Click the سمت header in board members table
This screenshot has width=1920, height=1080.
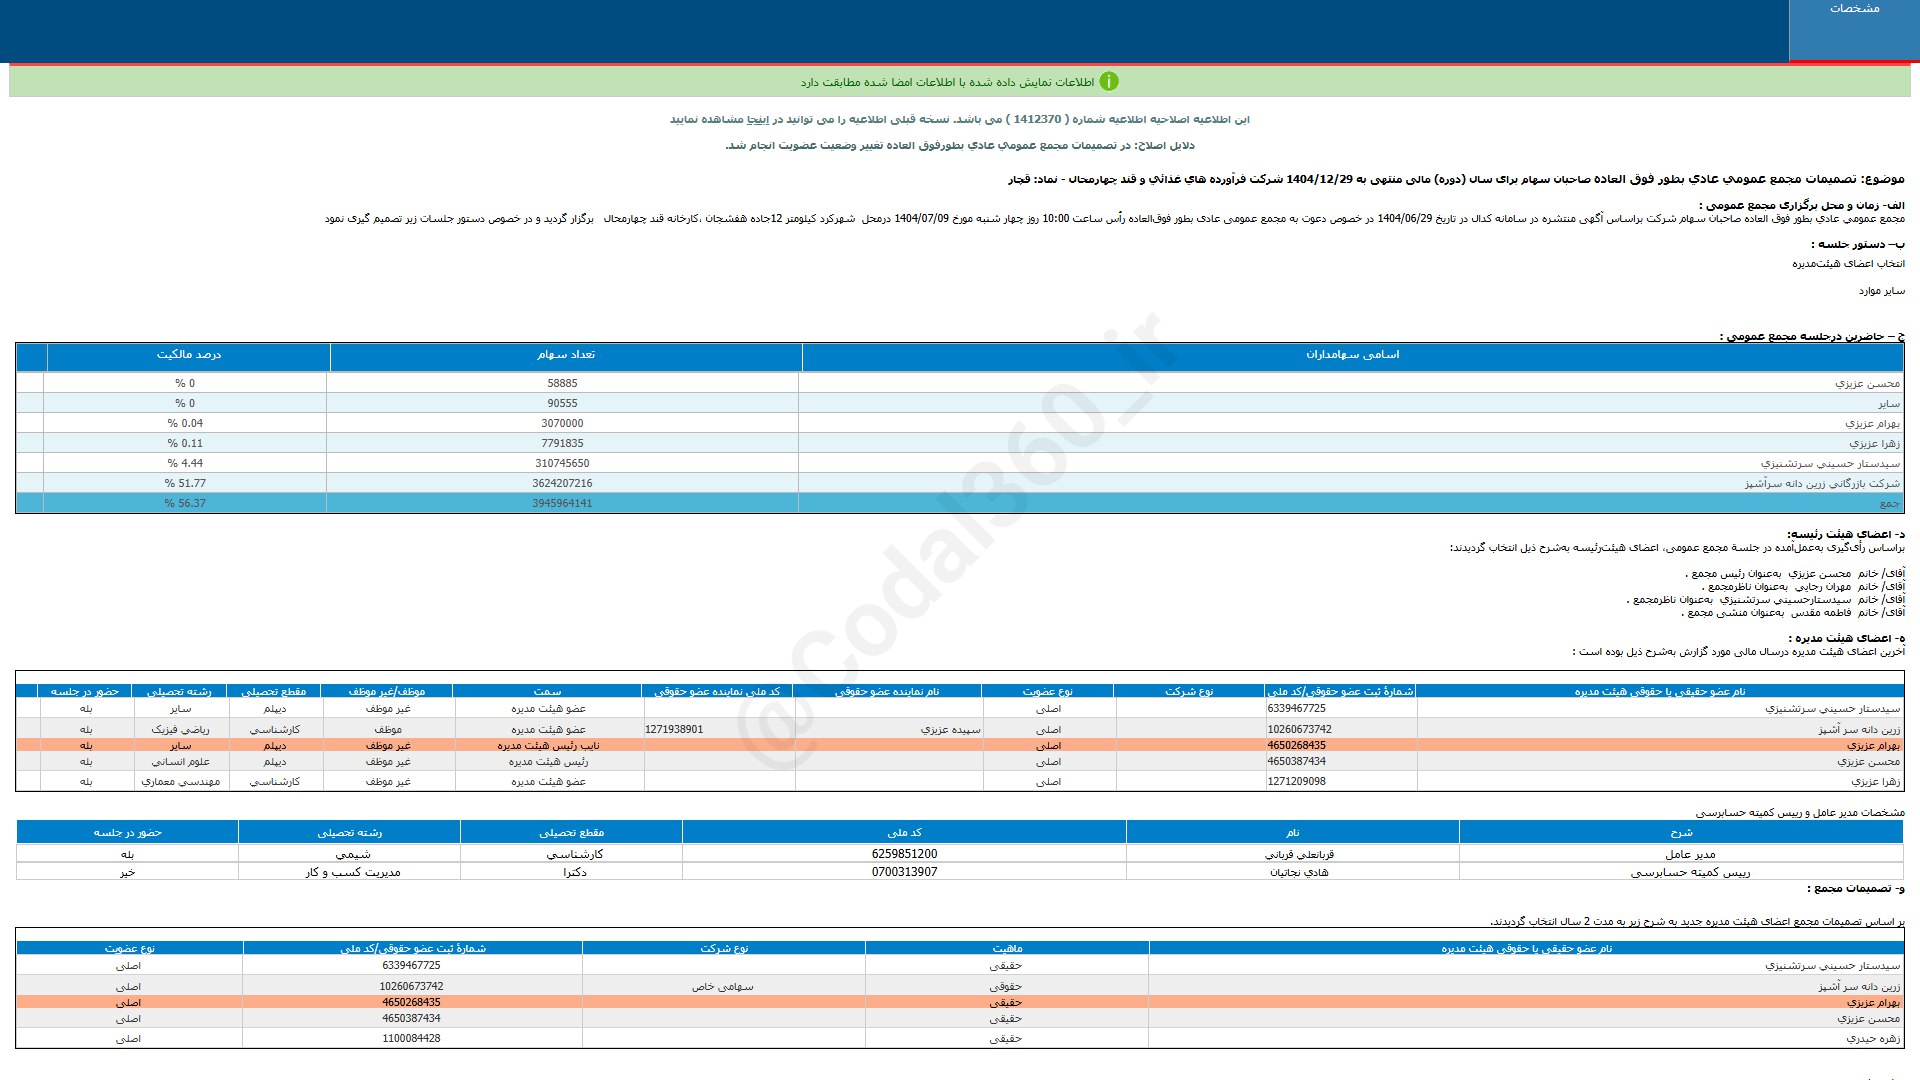547,692
